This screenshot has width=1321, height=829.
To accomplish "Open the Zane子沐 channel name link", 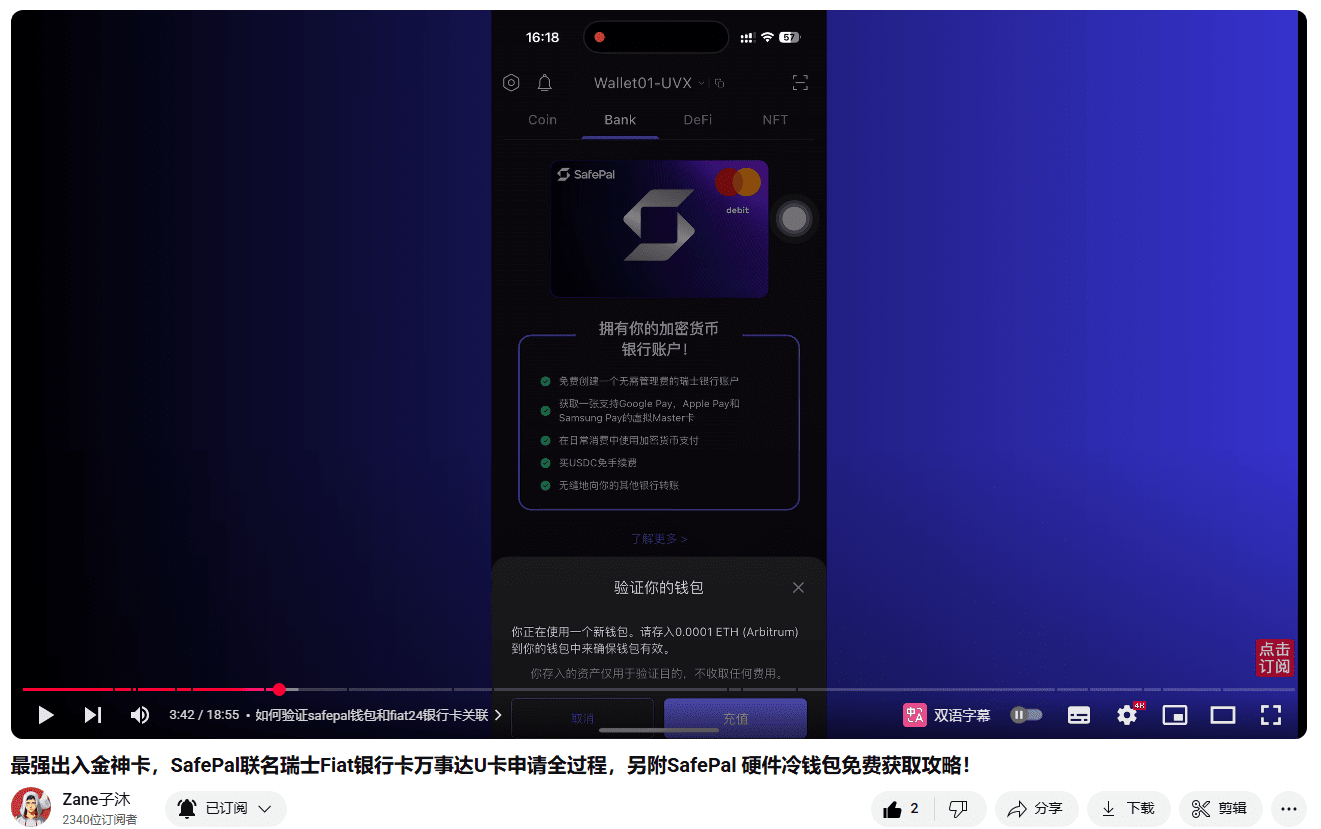I will (96, 800).
